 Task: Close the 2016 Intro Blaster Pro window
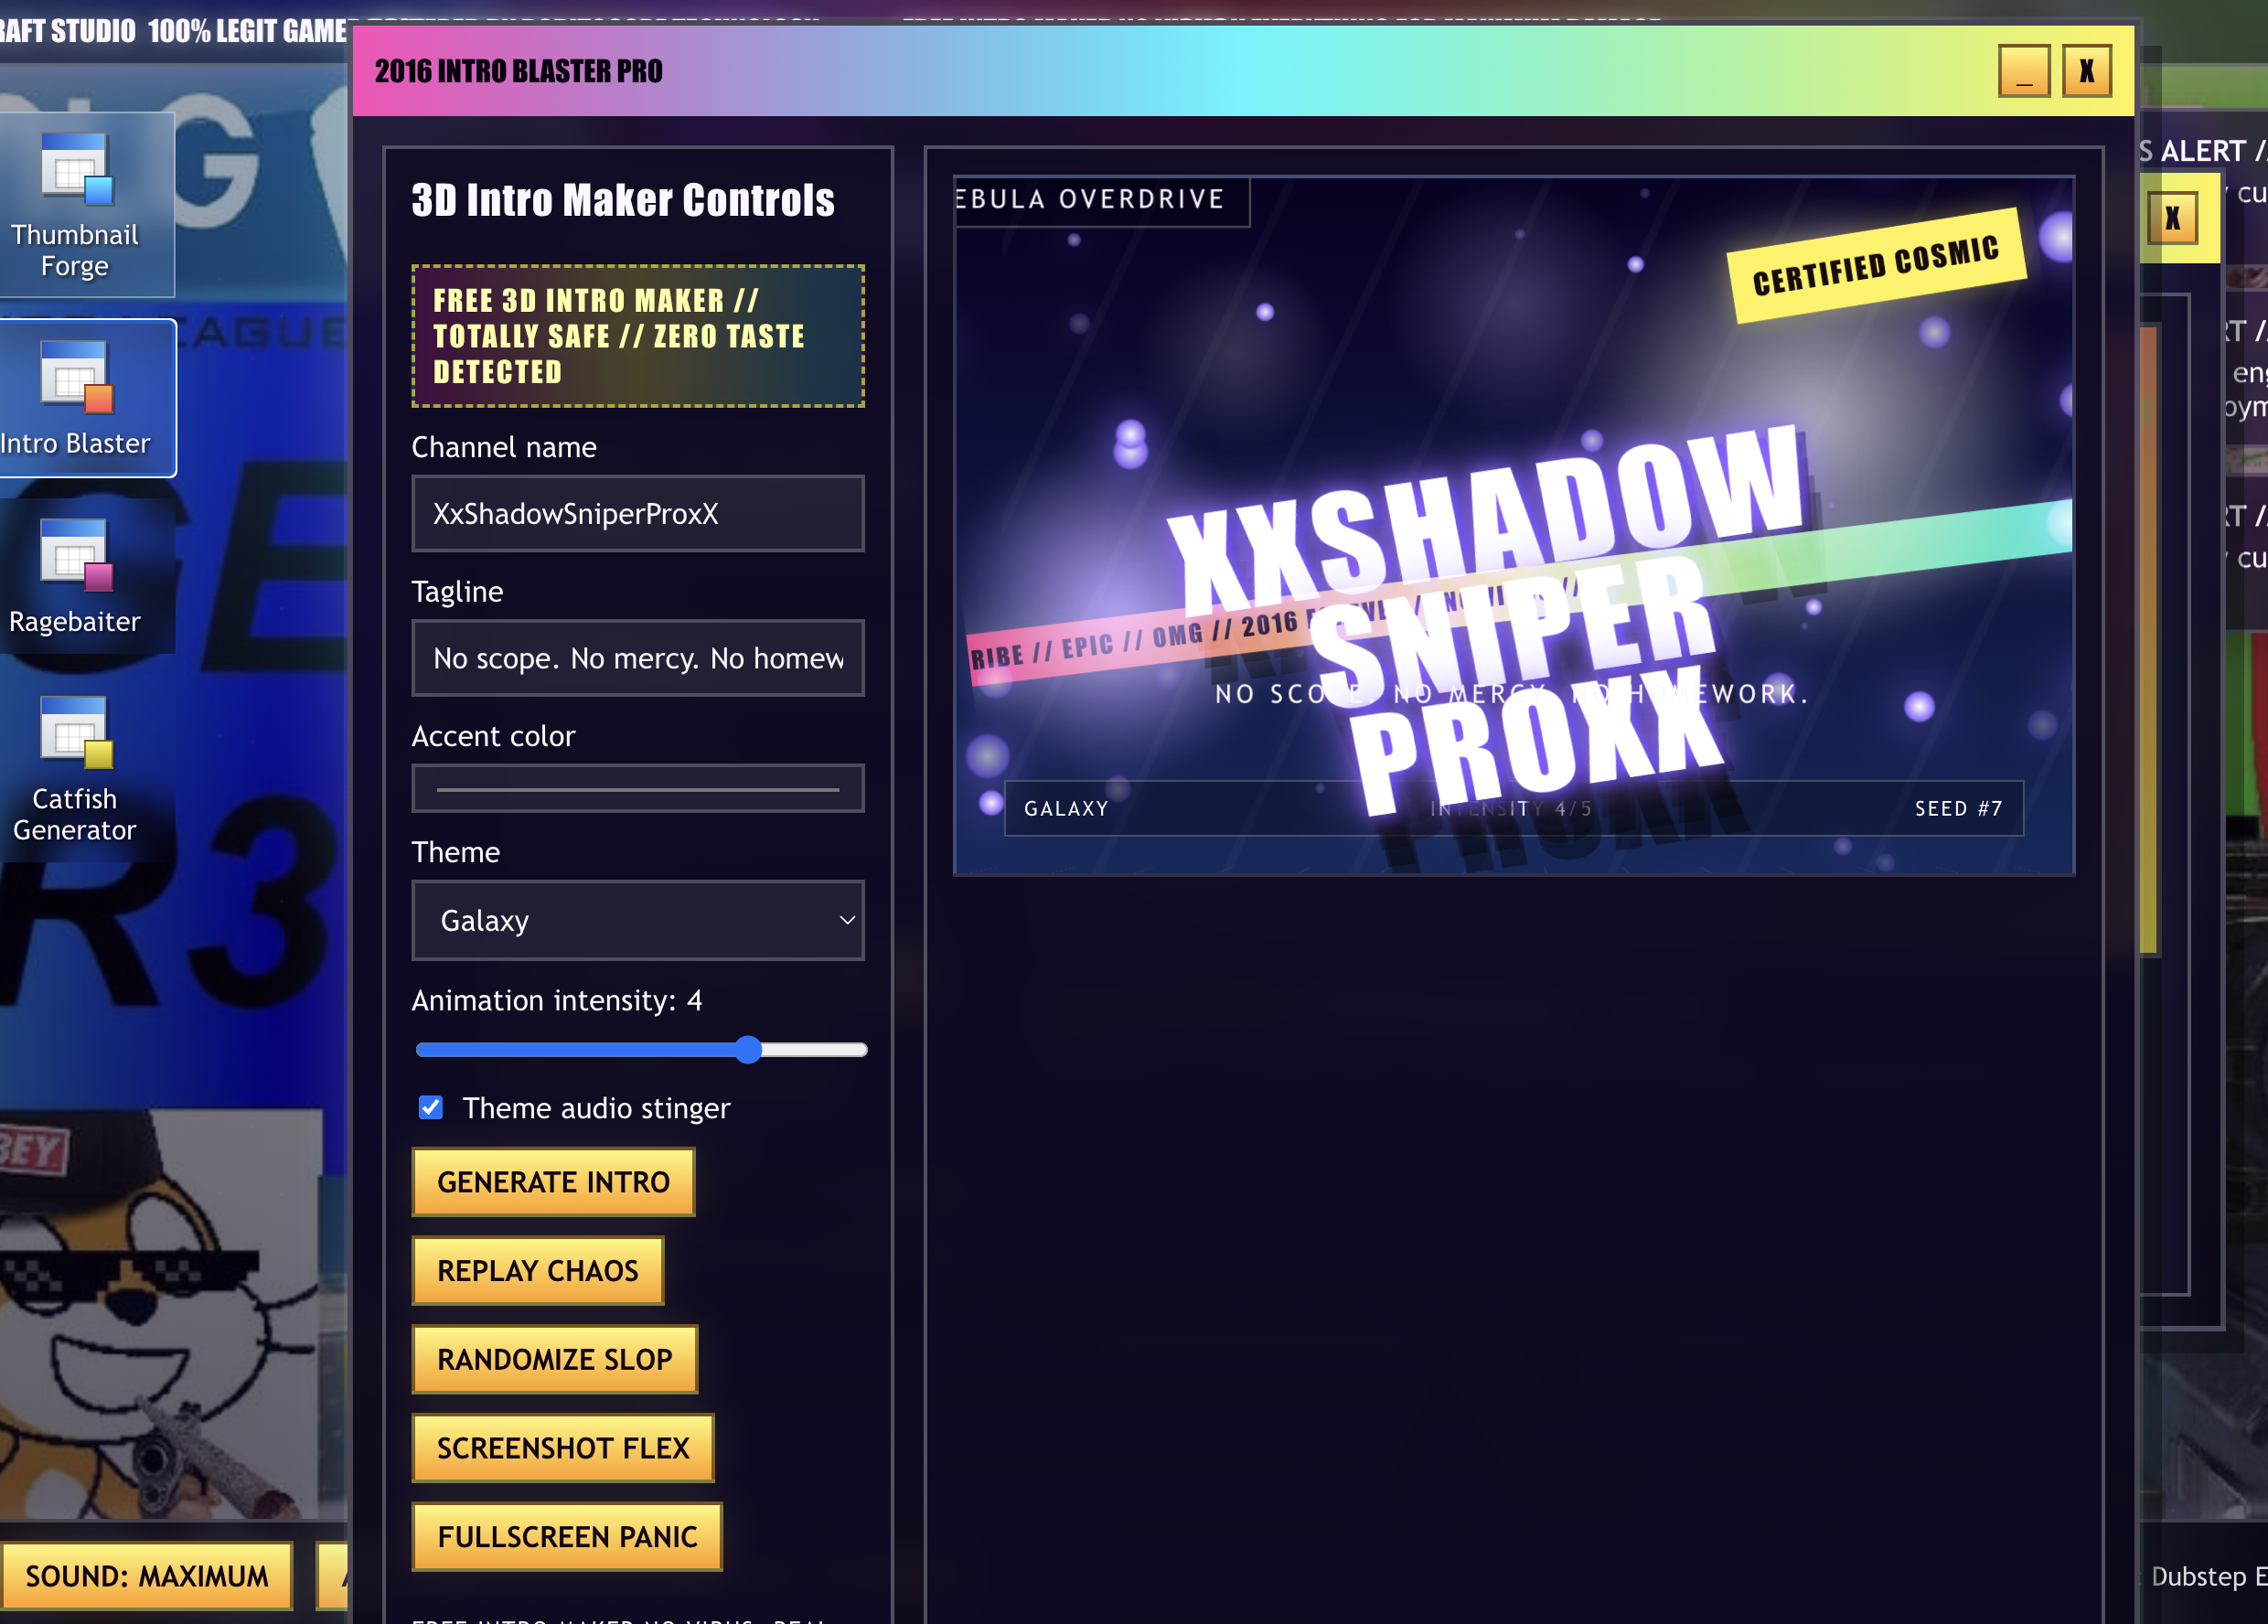tap(2086, 71)
